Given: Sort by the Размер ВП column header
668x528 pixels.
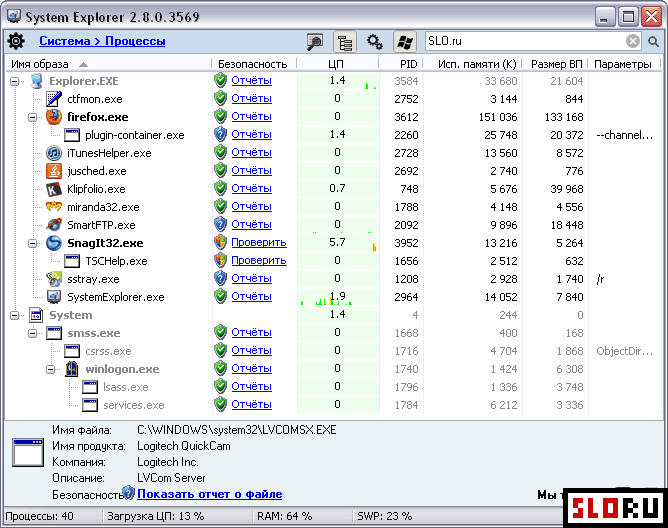Looking at the screenshot, I should pyautogui.click(x=555, y=64).
